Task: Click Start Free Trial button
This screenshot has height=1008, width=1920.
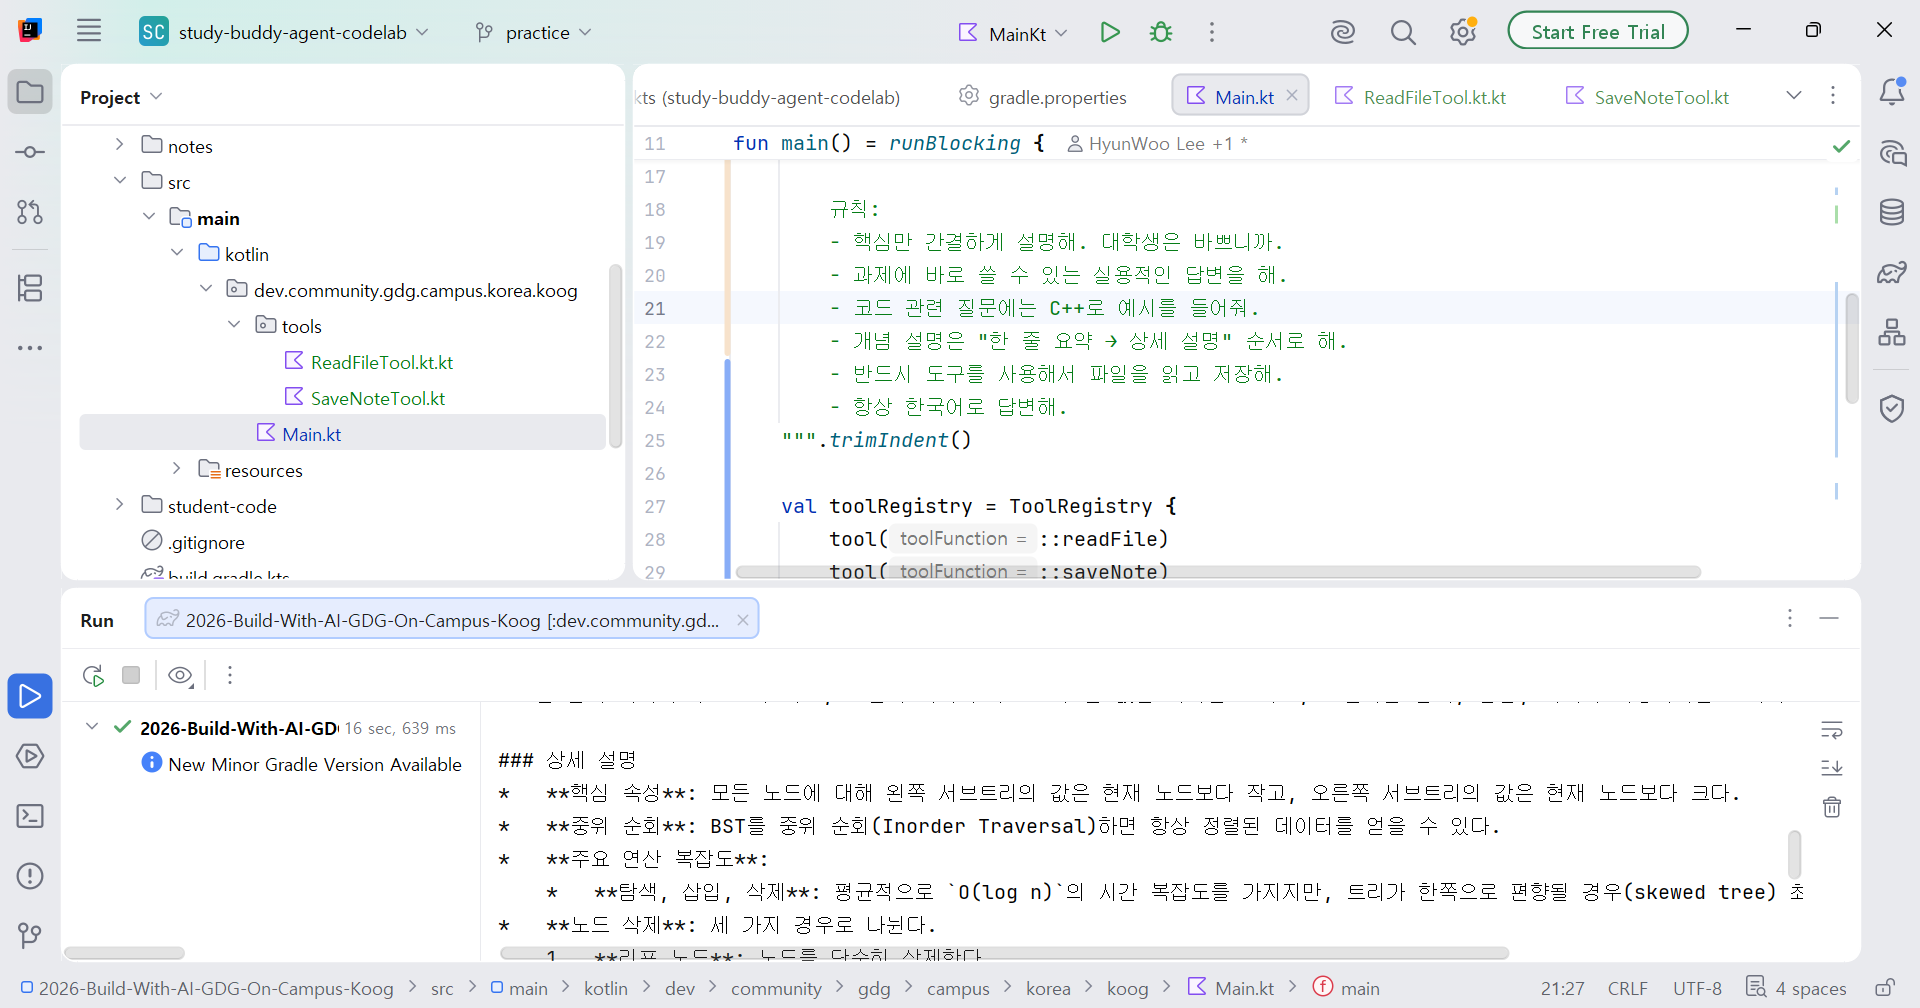Action: tap(1598, 31)
